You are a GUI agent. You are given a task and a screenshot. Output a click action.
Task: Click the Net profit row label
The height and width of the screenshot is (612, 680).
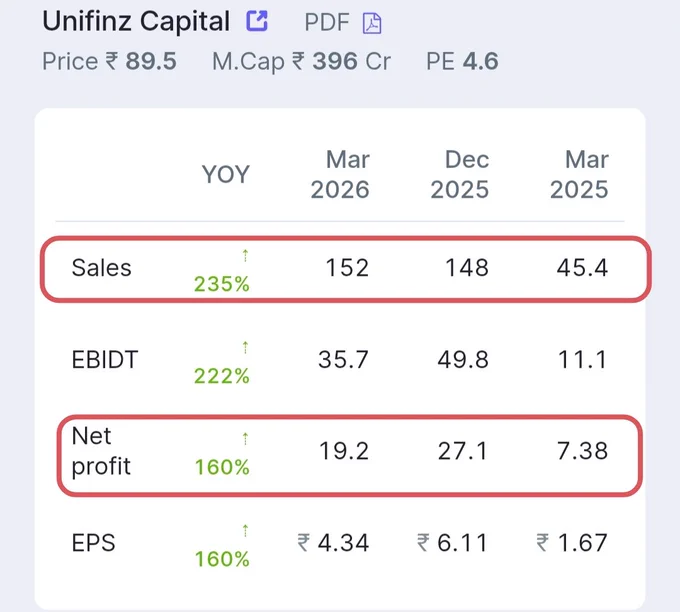(101, 451)
